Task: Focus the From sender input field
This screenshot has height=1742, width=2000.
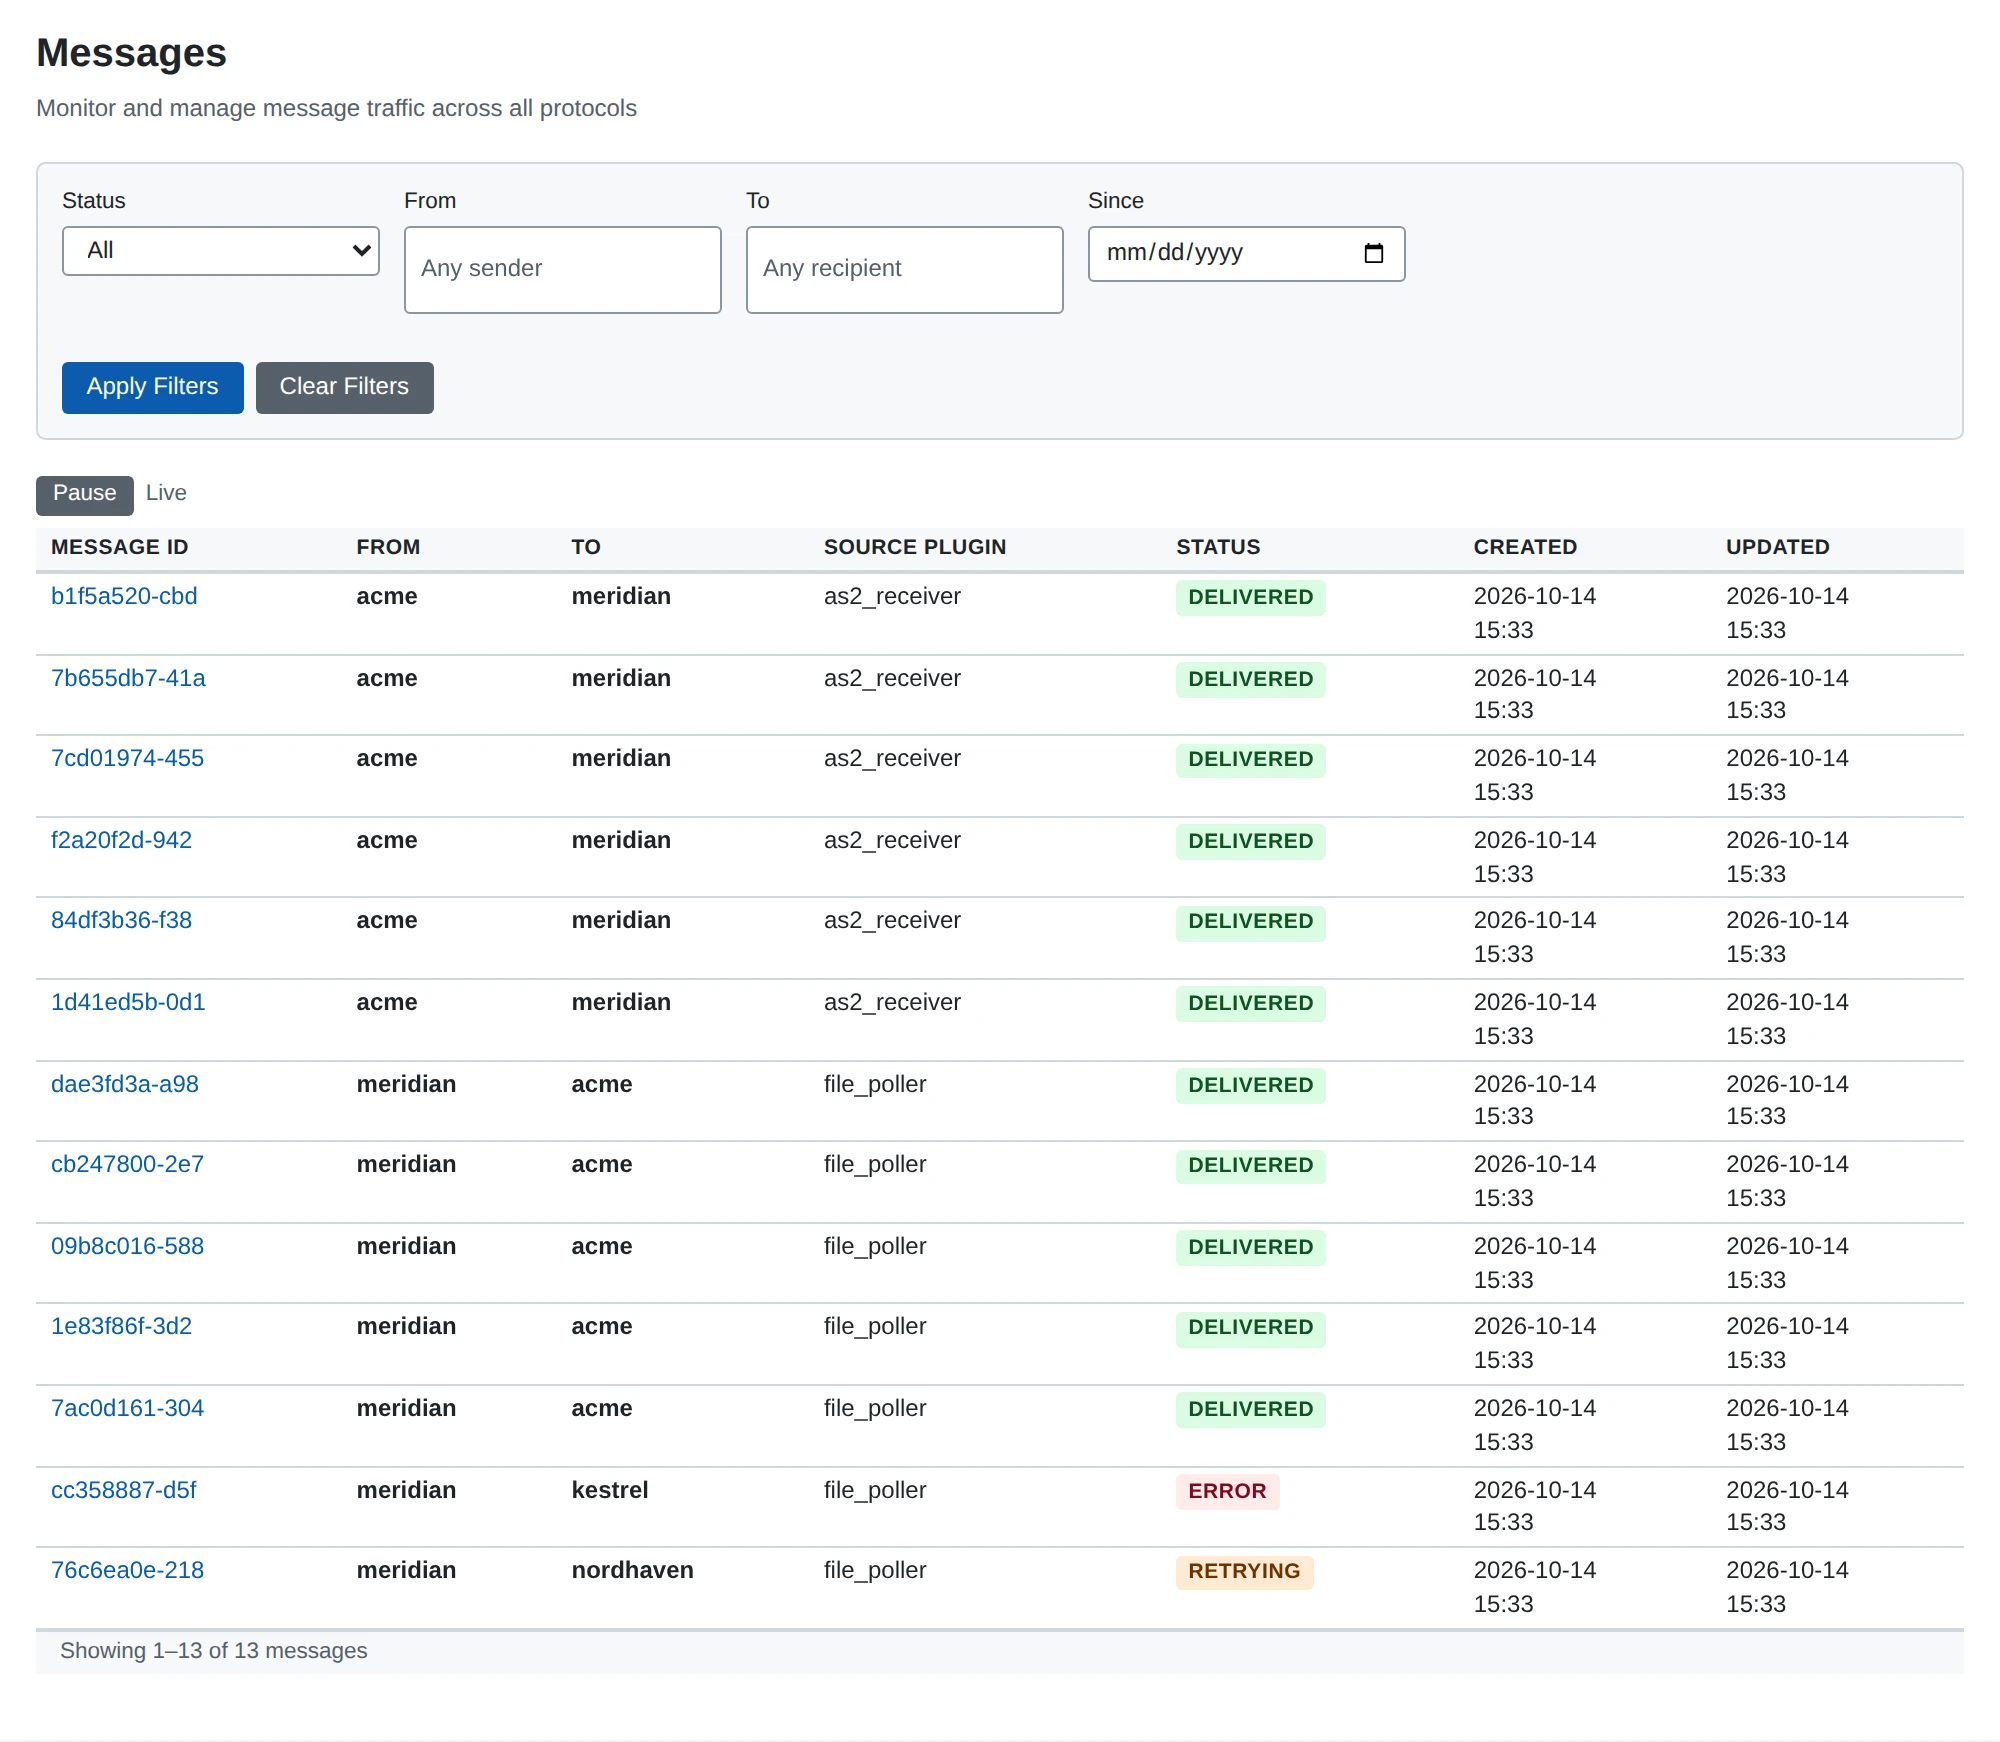Action: (563, 269)
